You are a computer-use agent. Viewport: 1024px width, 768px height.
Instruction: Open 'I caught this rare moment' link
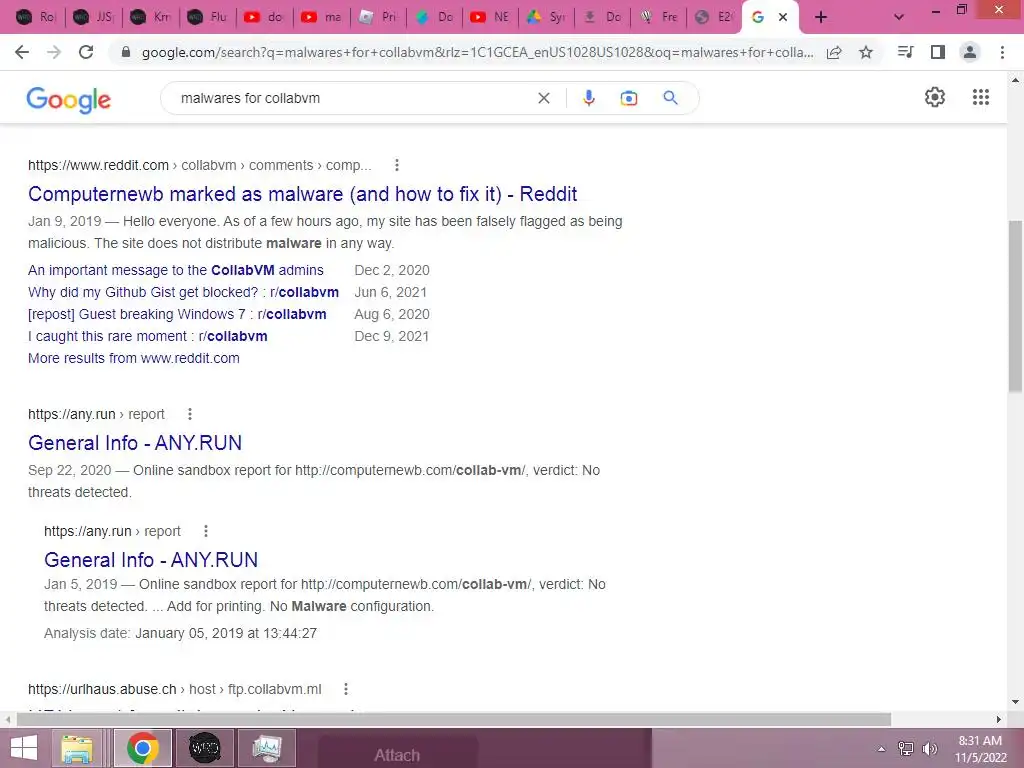click(x=148, y=336)
